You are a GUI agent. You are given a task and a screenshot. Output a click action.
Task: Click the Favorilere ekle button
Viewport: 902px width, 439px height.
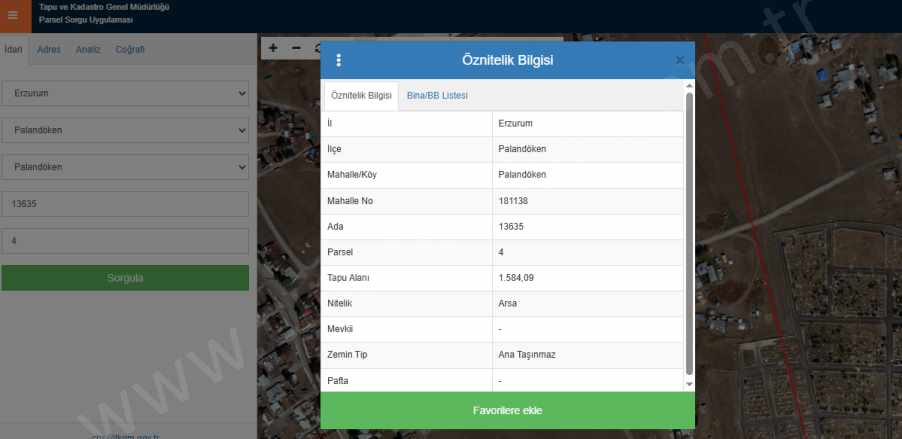pos(507,411)
